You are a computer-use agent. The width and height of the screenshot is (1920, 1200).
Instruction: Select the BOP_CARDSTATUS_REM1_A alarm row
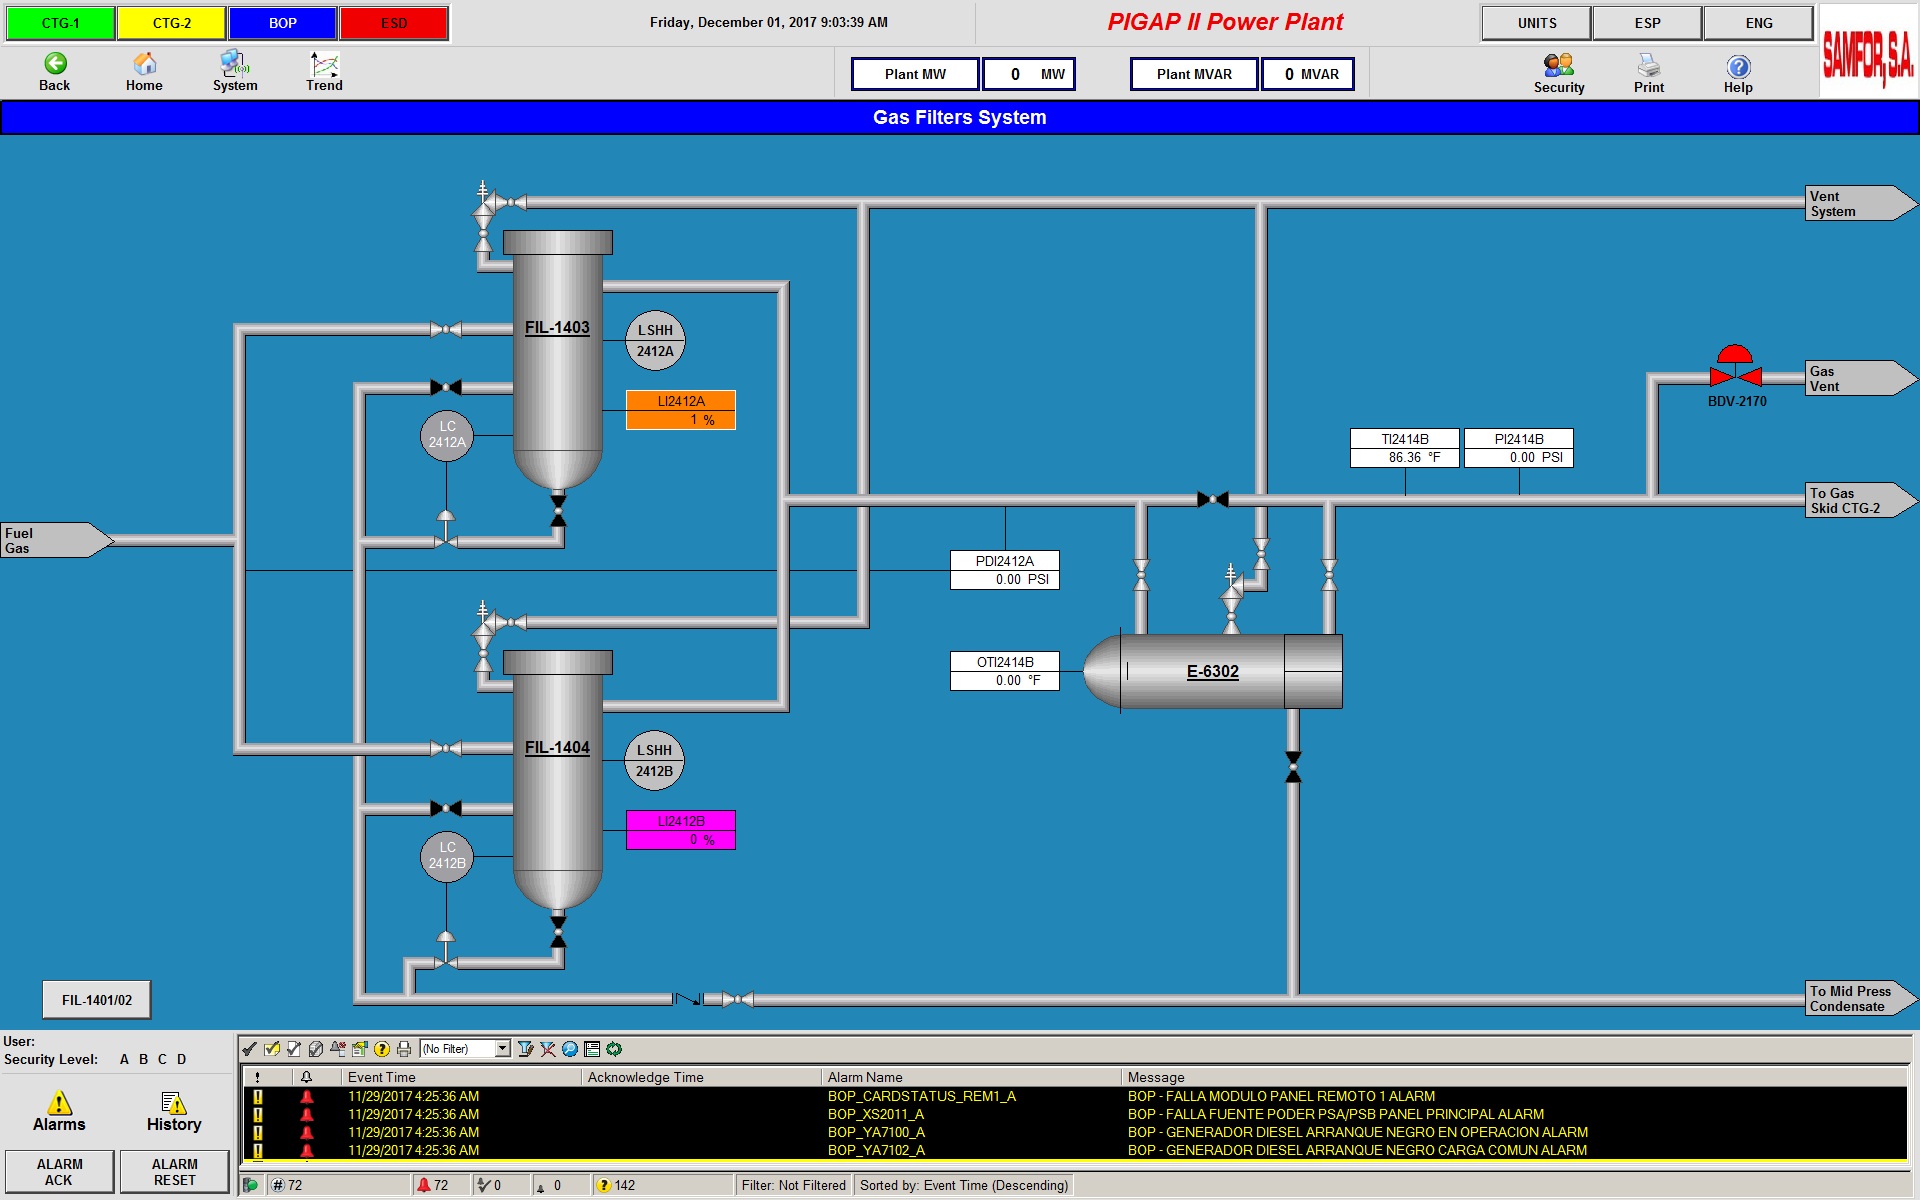(1075, 1096)
